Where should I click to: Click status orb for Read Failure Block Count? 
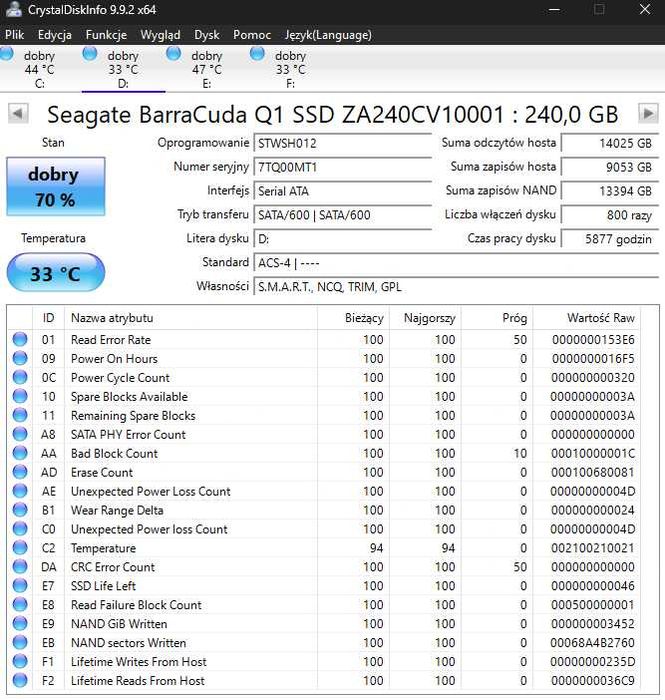click(x=20, y=605)
